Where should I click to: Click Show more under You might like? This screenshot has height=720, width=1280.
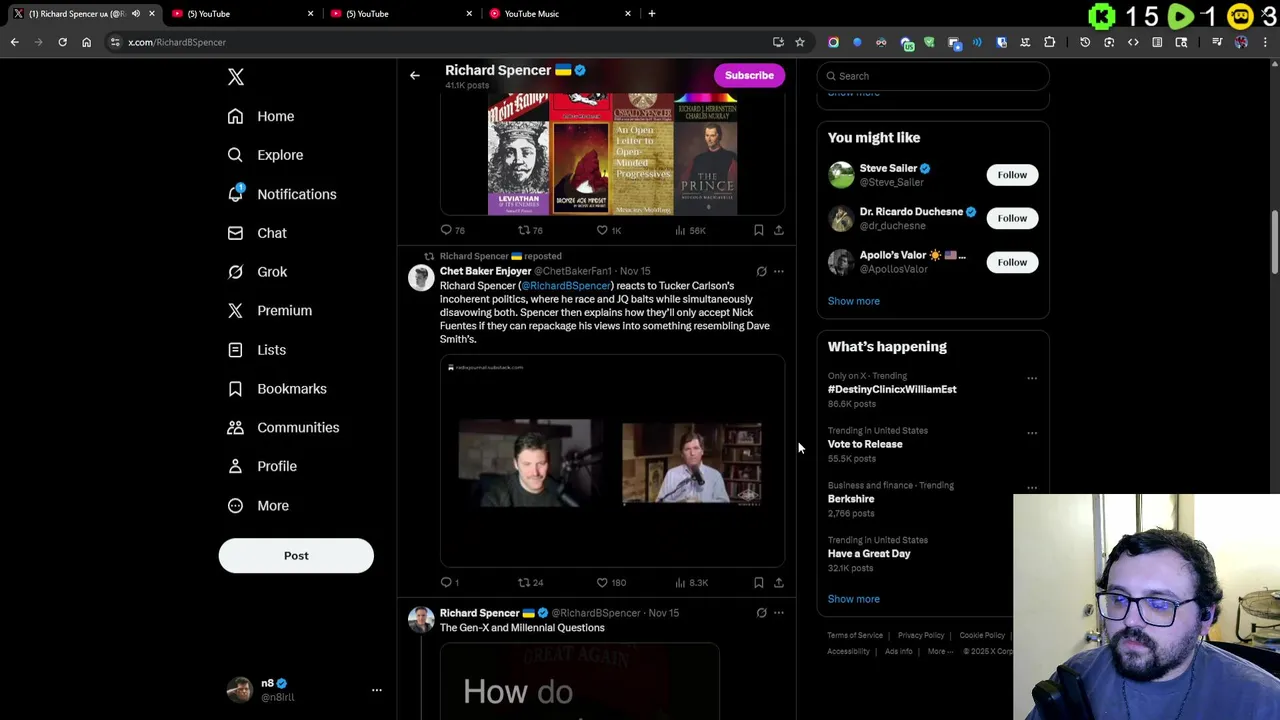(x=853, y=301)
